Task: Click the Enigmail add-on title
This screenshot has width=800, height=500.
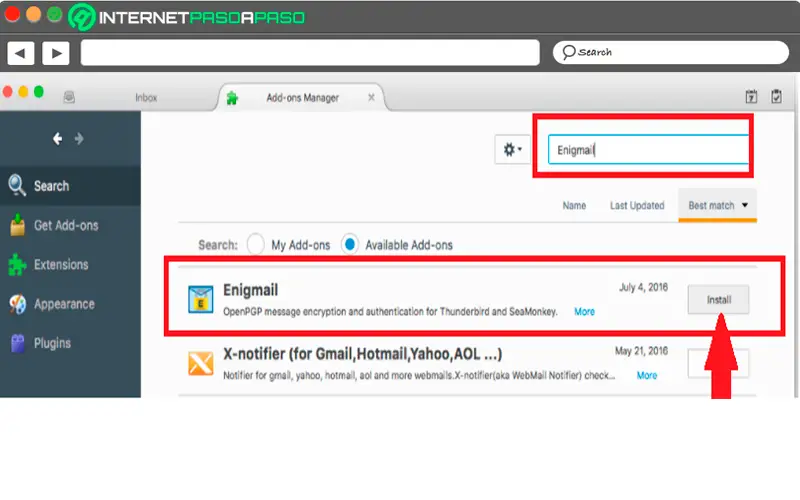Action: [251, 290]
